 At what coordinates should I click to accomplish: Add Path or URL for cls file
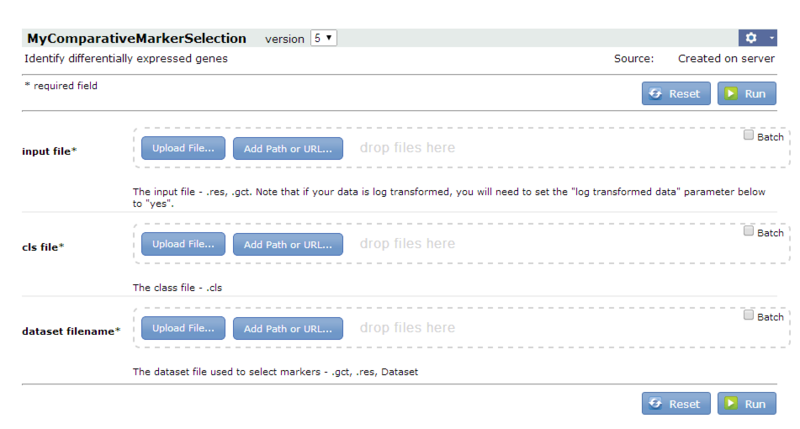288,245
